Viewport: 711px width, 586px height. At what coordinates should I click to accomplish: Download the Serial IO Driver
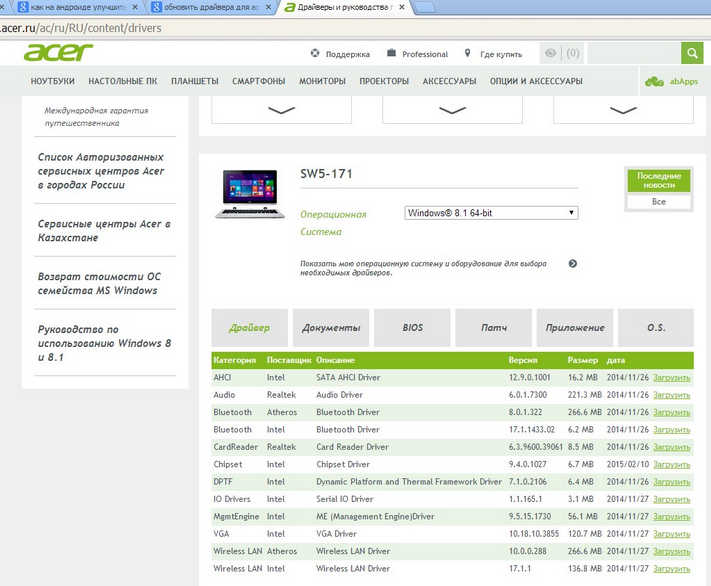[672, 499]
